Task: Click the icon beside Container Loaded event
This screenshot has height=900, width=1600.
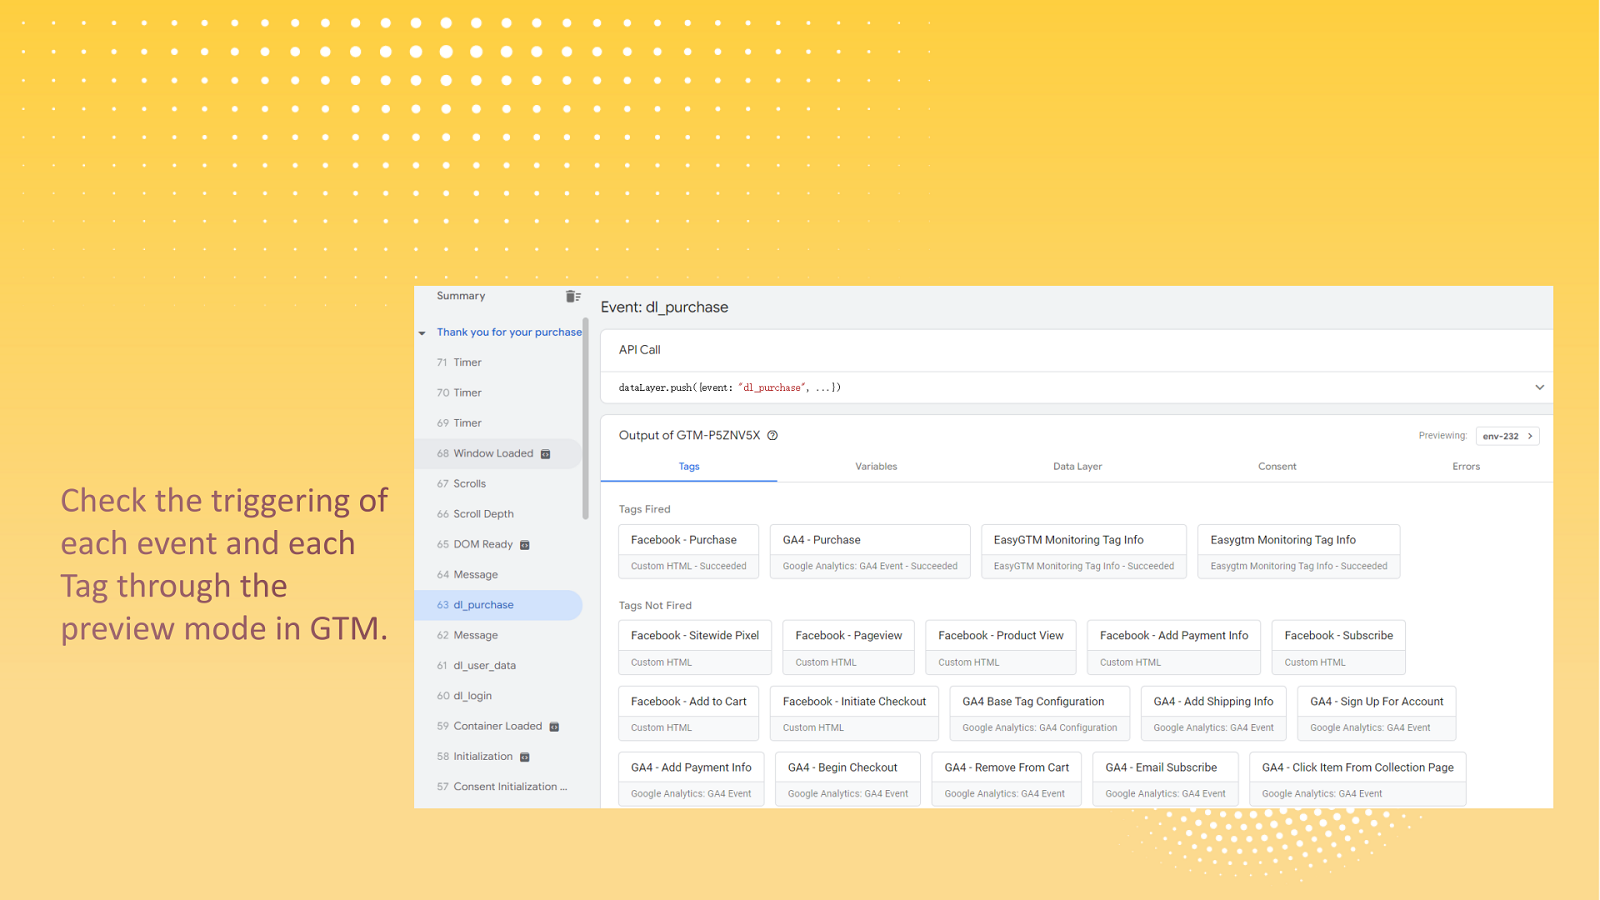Action: coord(554,727)
